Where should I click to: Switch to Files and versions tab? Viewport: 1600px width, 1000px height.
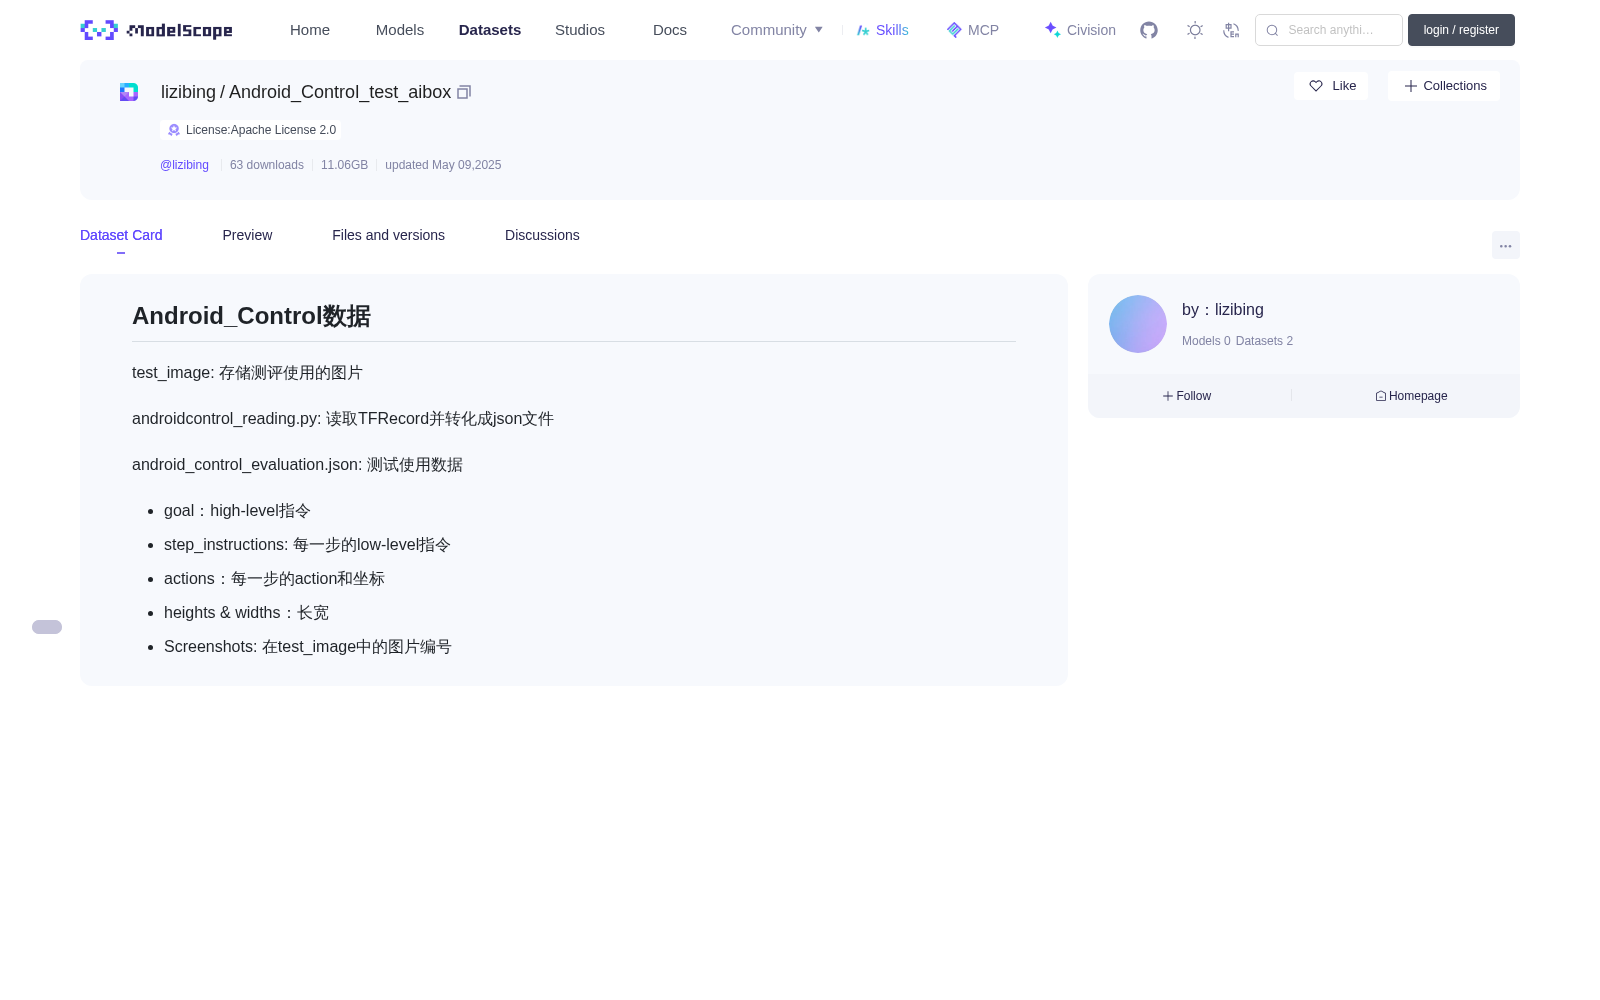(x=388, y=235)
